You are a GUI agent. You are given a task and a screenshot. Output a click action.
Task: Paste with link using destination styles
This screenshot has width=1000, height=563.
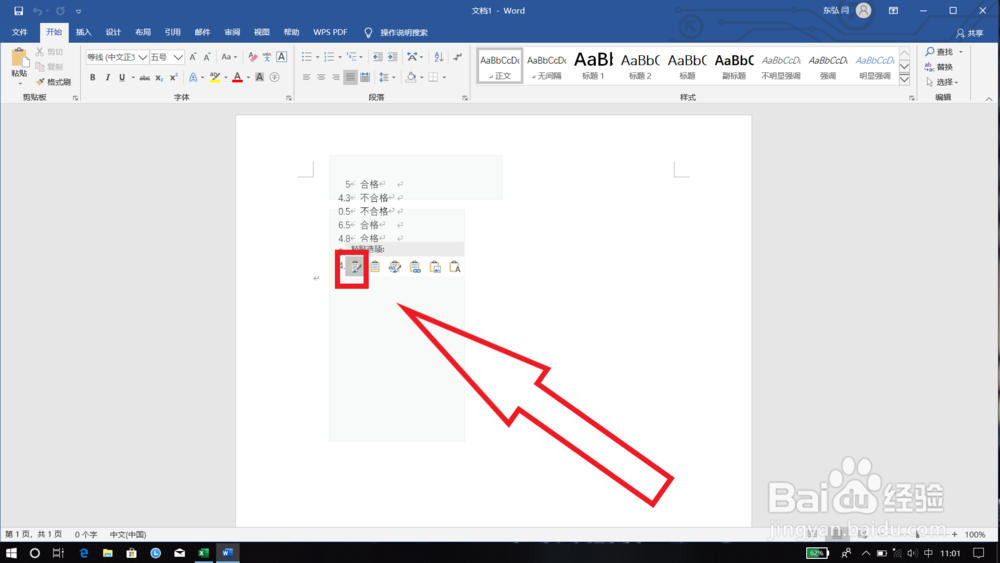tap(415, 267)
